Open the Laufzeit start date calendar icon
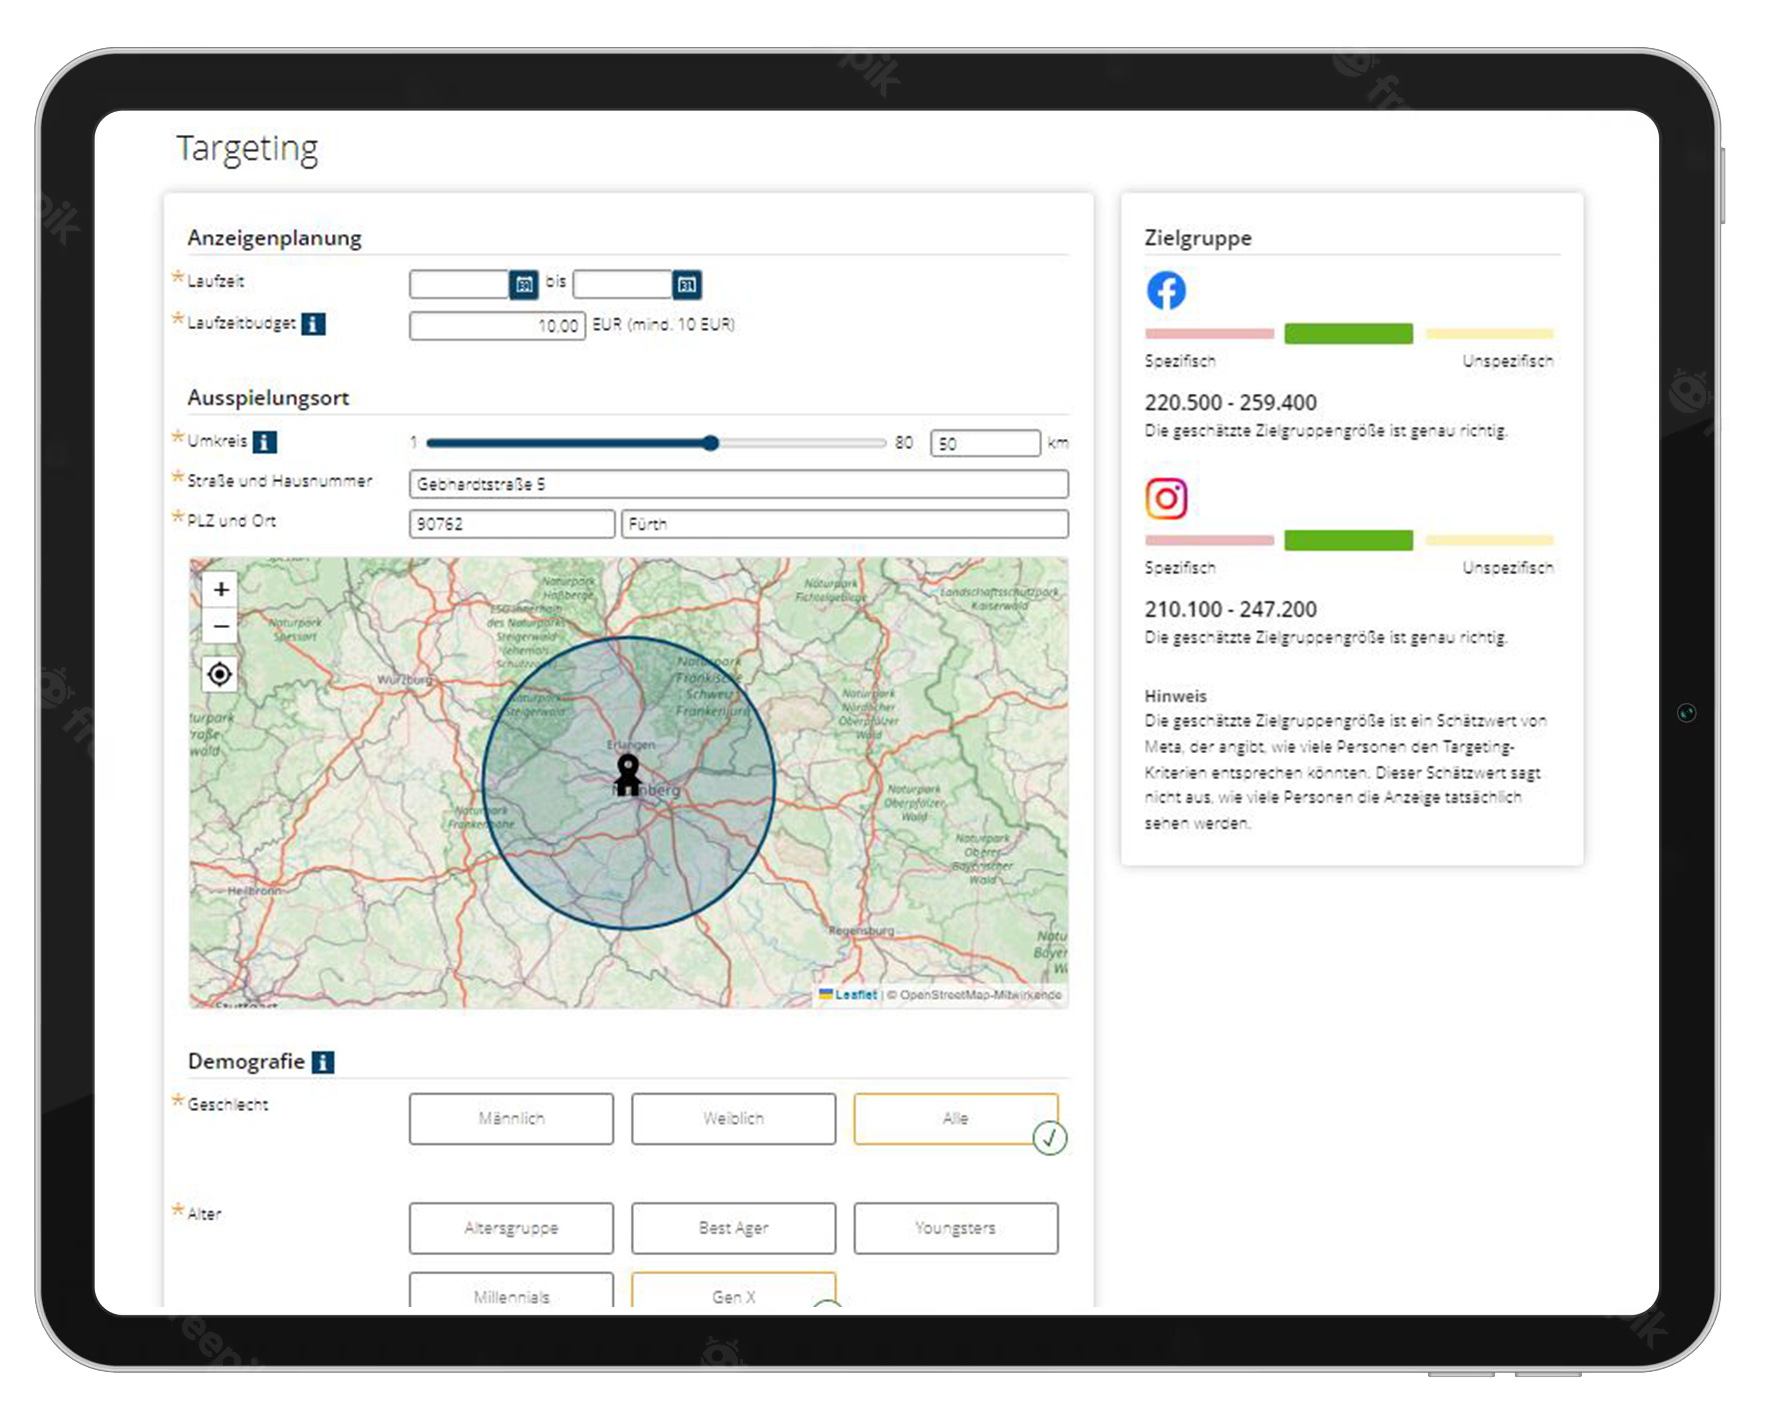 coord(524,284)
